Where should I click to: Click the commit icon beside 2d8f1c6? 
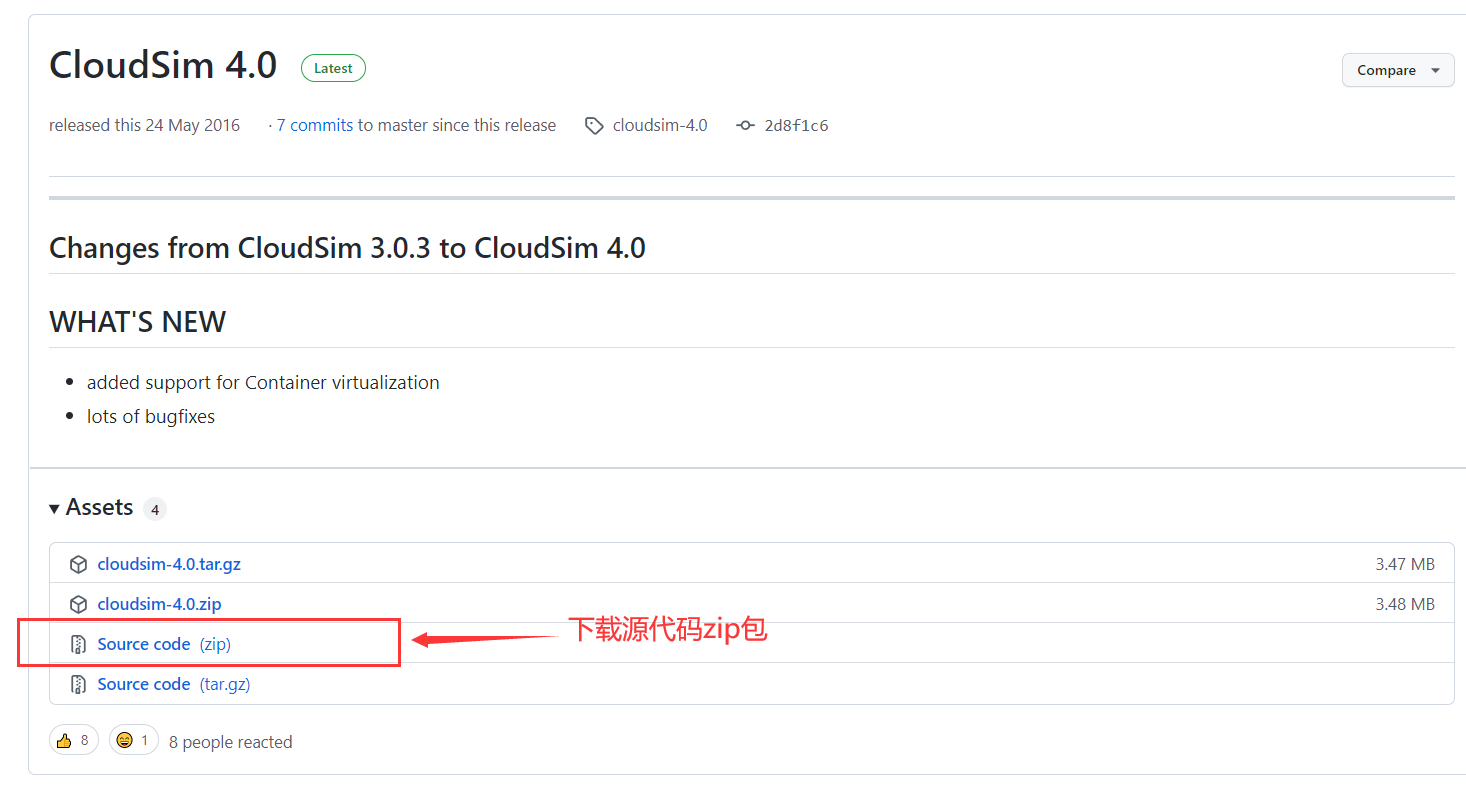[x=745, y=126]
